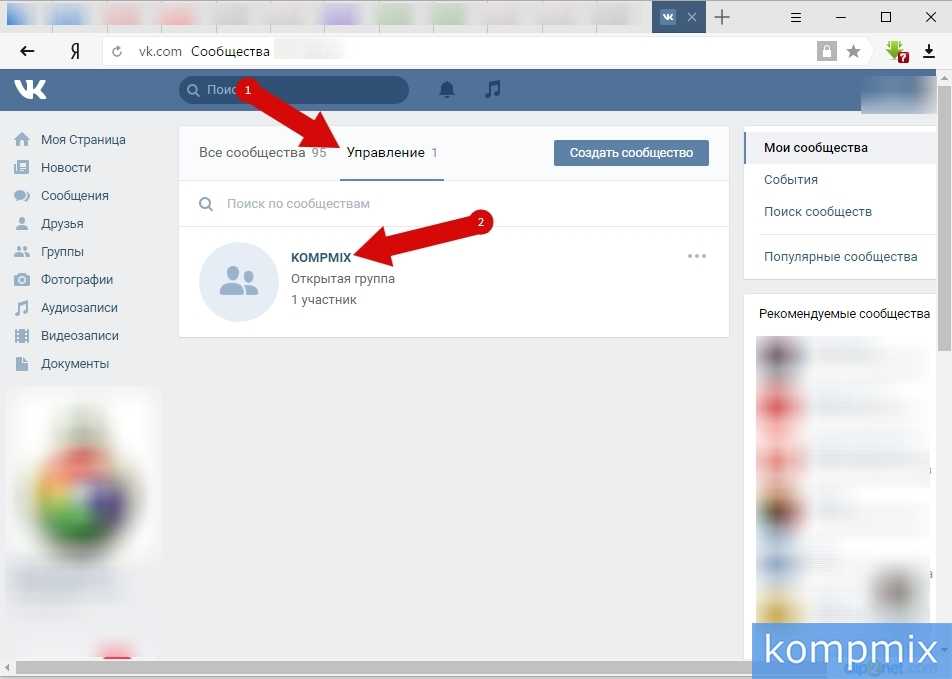
Task: Open the Друзья section
Action: [62, 223]
